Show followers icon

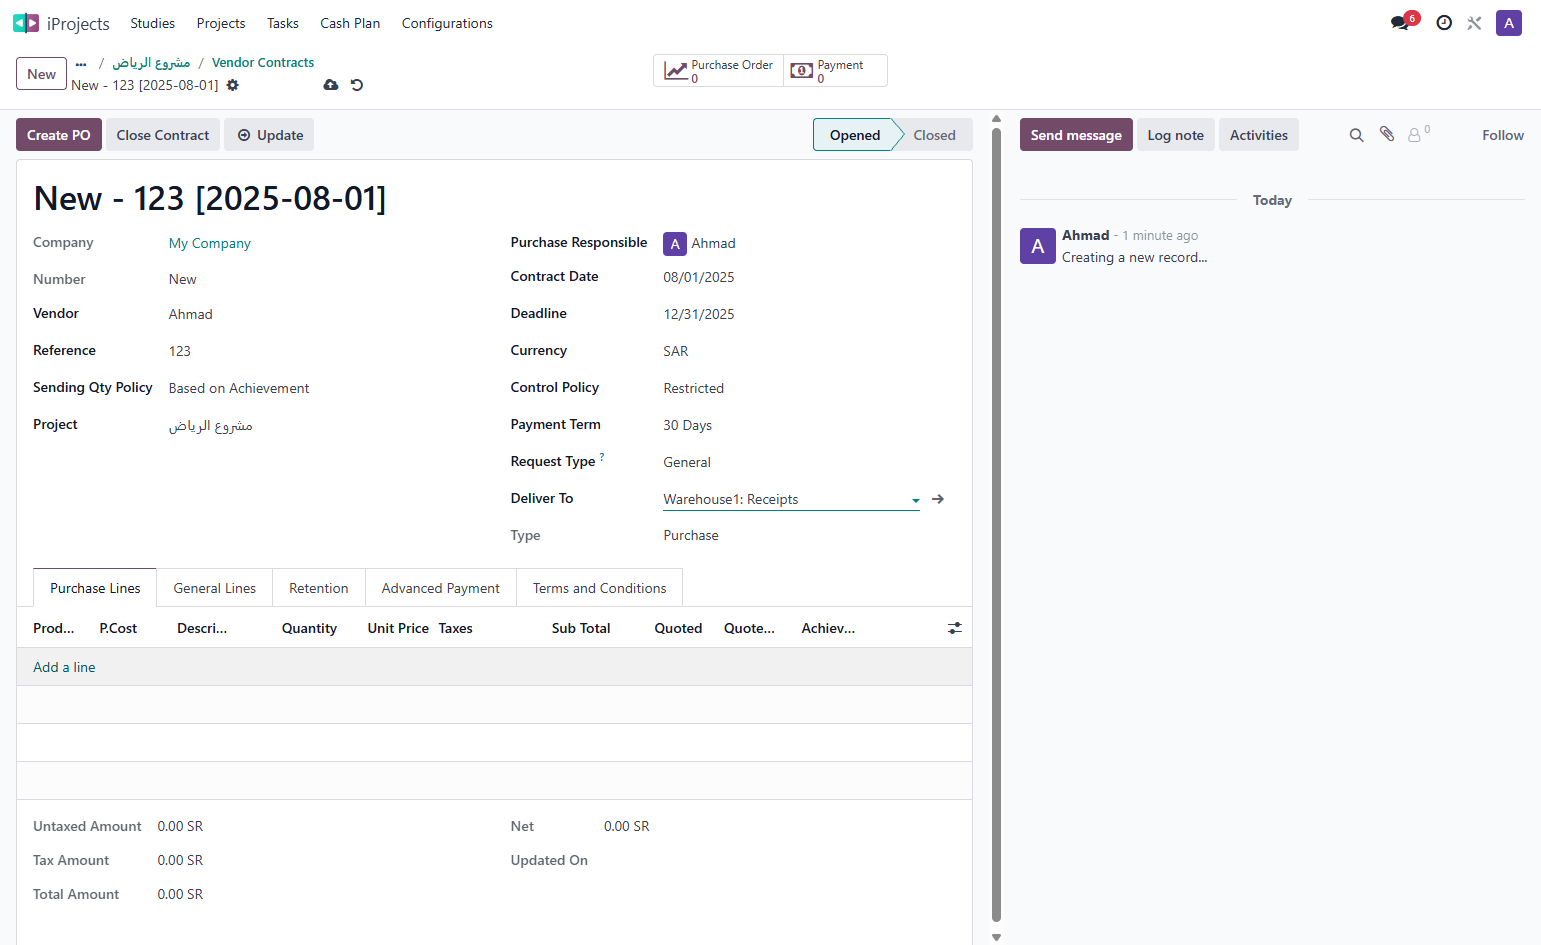(x=1418, y=134)
